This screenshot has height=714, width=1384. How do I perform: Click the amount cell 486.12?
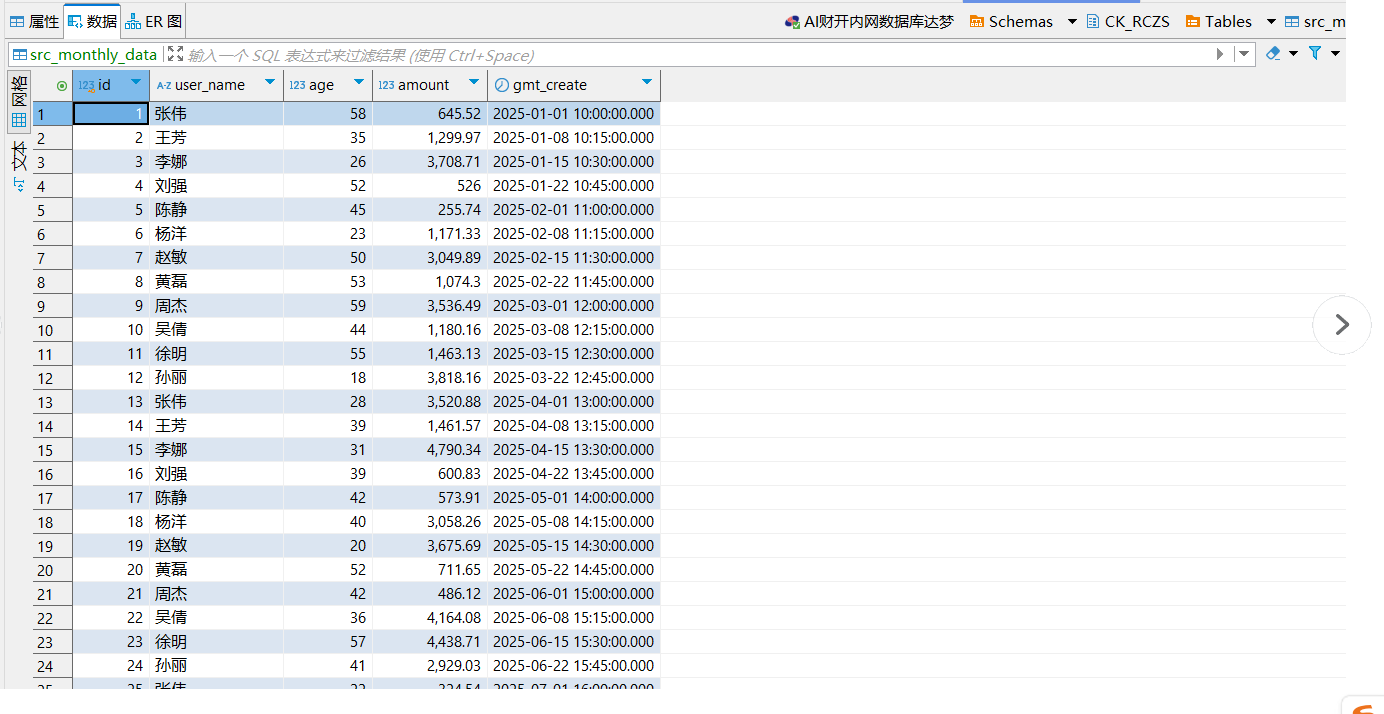(430, 594)
